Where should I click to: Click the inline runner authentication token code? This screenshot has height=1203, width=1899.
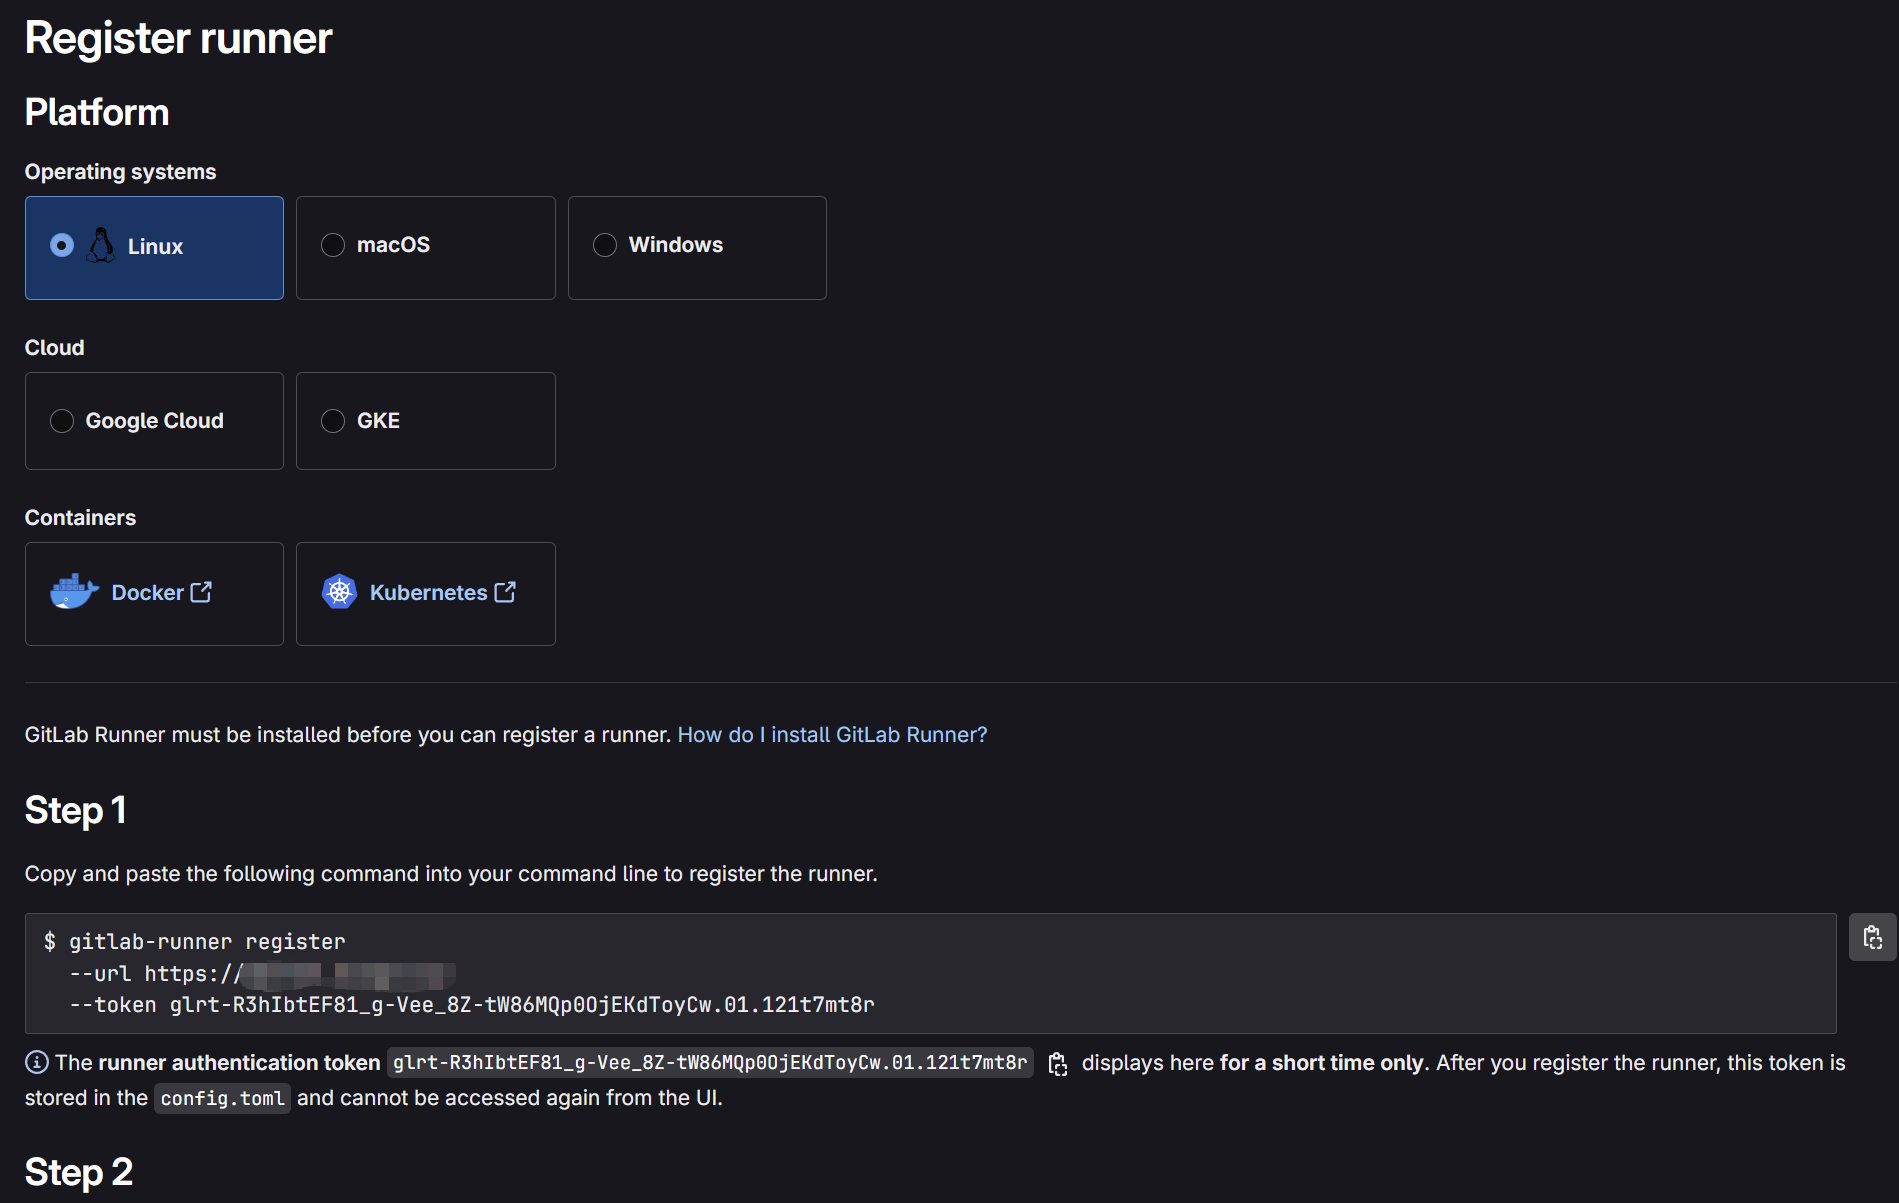click(710, 1063)
